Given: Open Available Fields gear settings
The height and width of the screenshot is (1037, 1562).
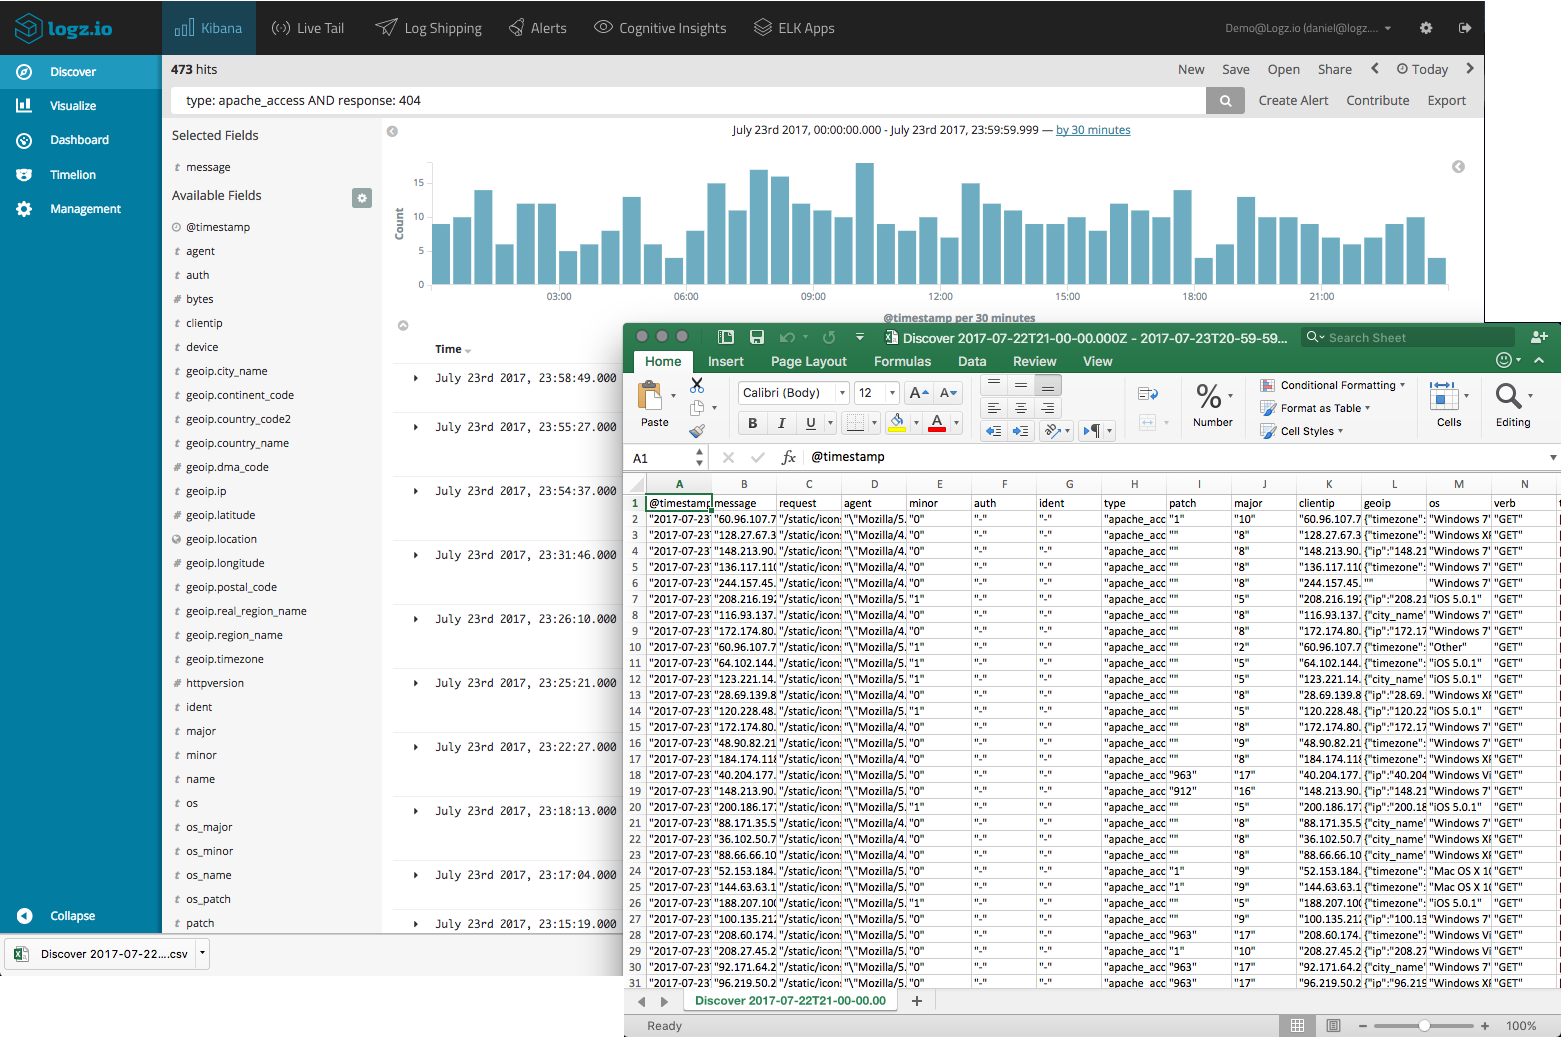Looking at the screenshot, I should pyautogui.click(x=362, y=198).
